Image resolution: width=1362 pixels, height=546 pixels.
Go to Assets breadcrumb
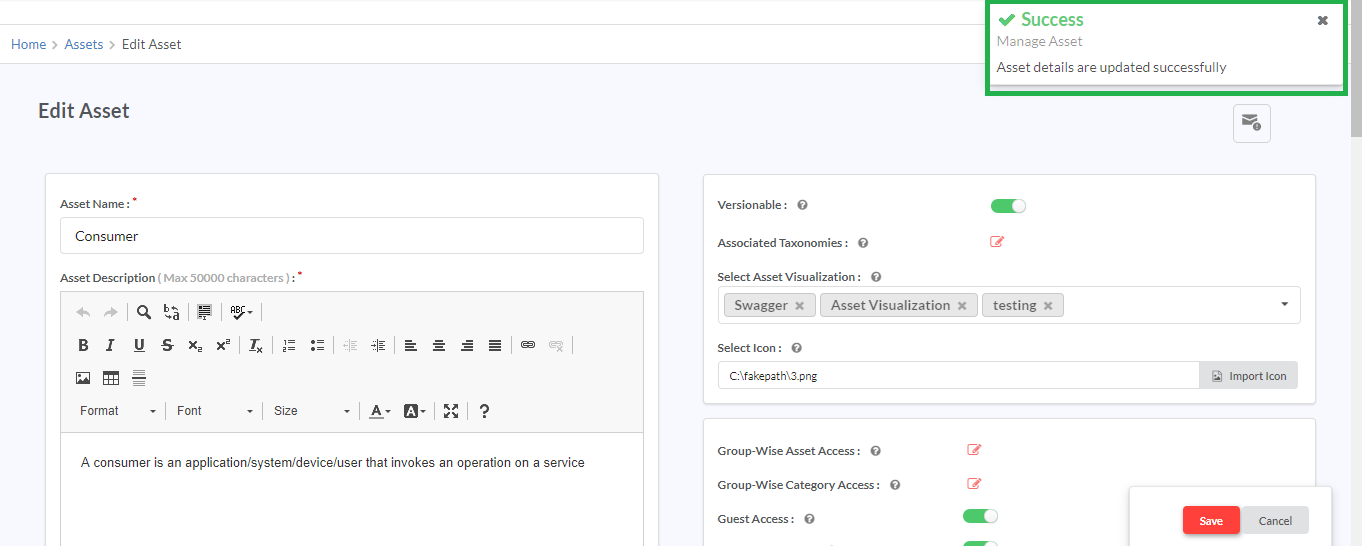click(84, 44)
